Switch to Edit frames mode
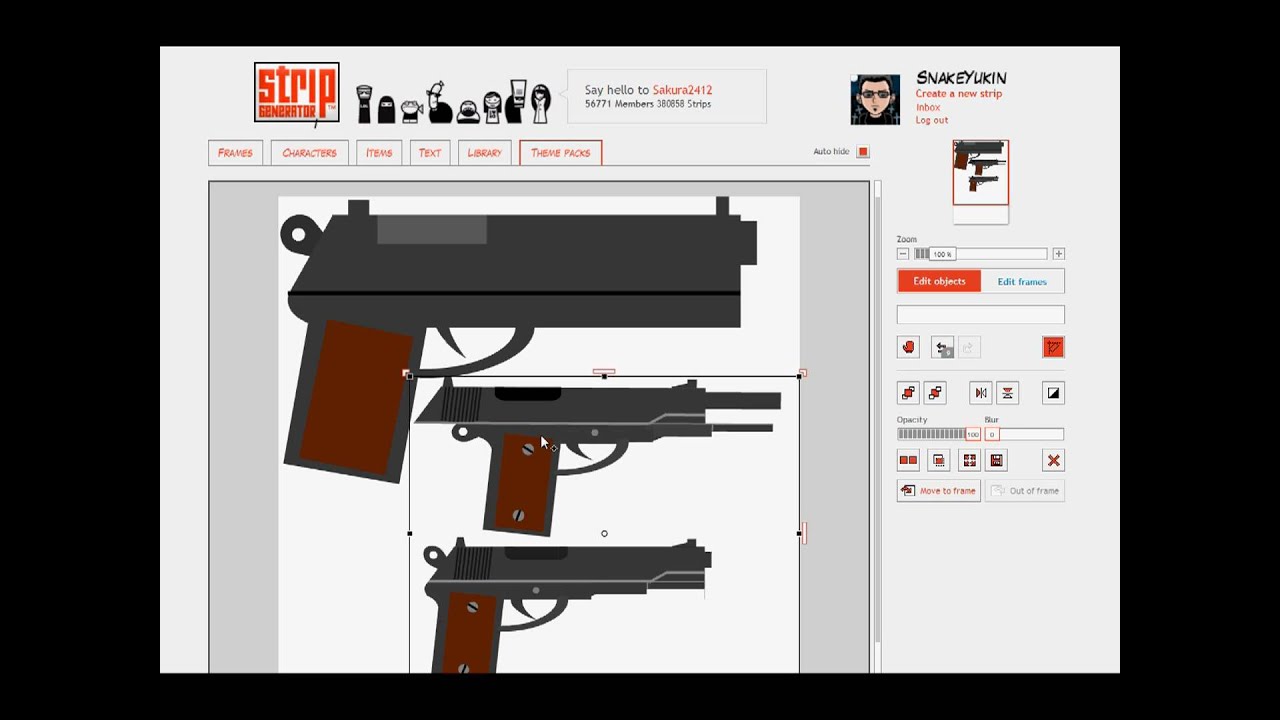1280x720 pixels. [x=1022, y=281]
